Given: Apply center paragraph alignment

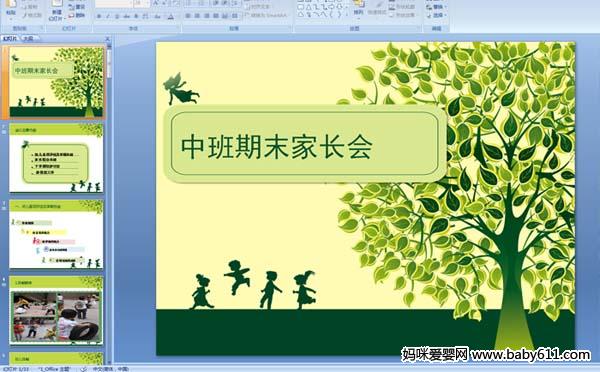Looking at the screenshot, I should [x=197, y=16].
